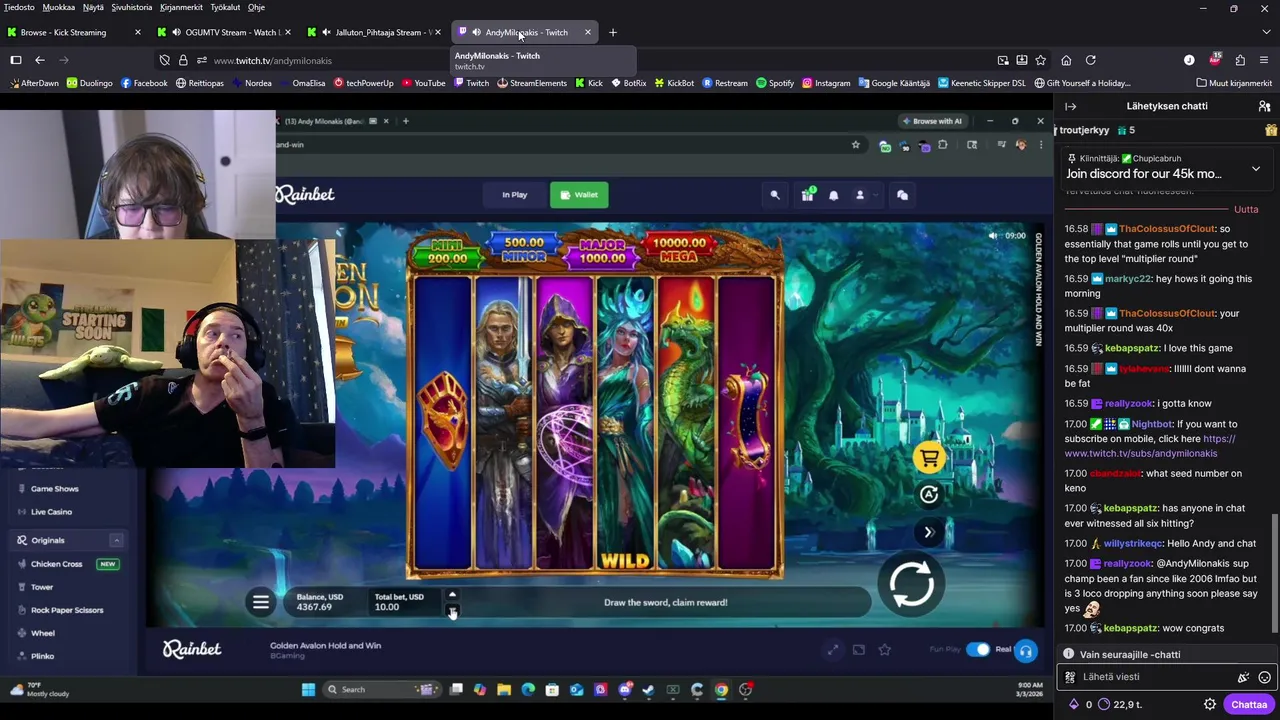Open emote picker in chat input
This screenshot has height=720, width=1280.
coord(1264,677)
